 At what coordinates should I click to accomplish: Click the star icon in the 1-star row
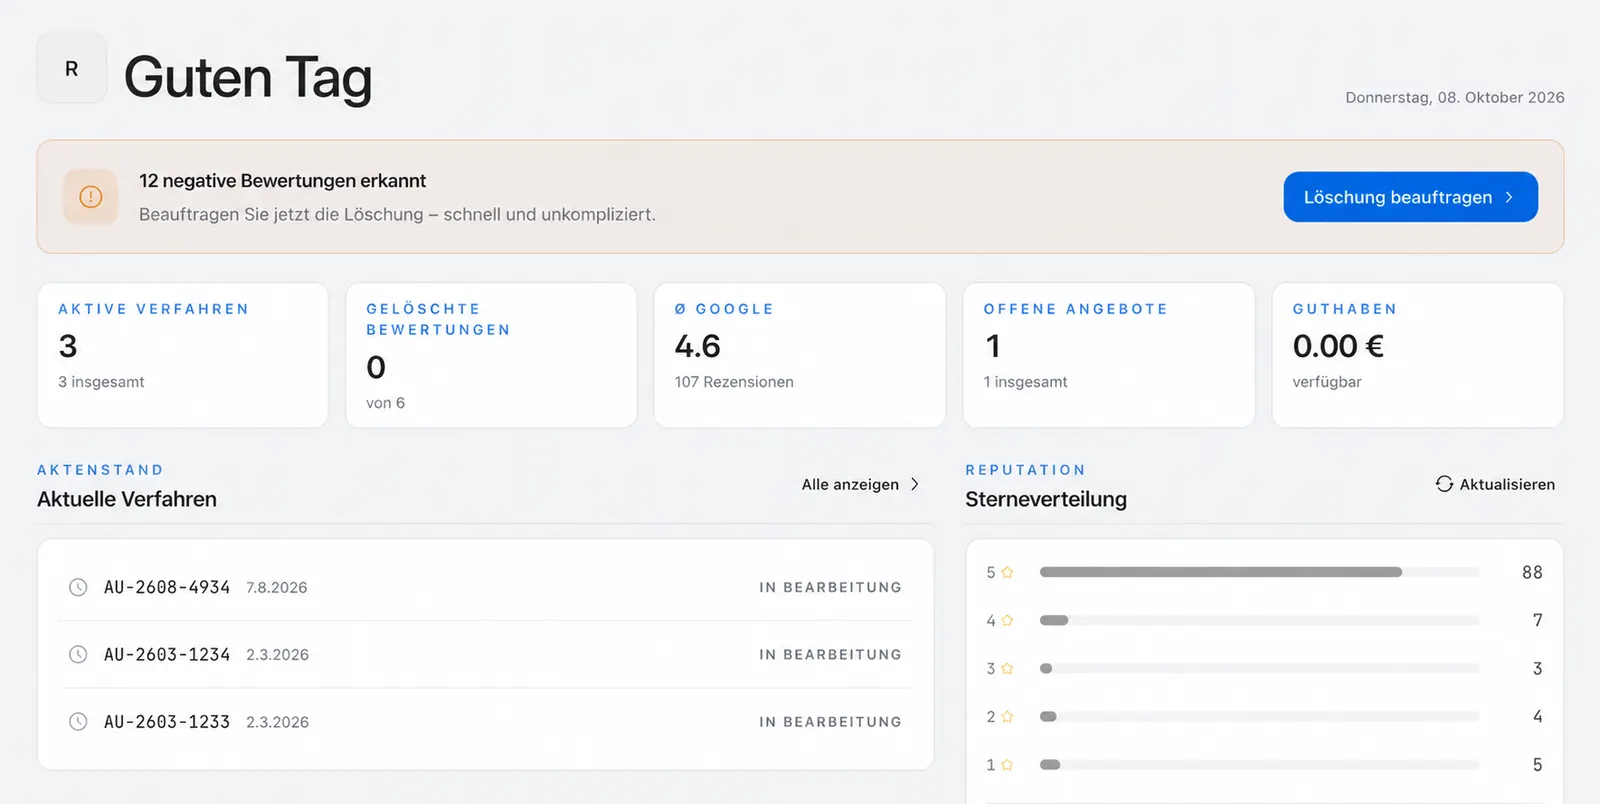click(x=1007, y=764)
